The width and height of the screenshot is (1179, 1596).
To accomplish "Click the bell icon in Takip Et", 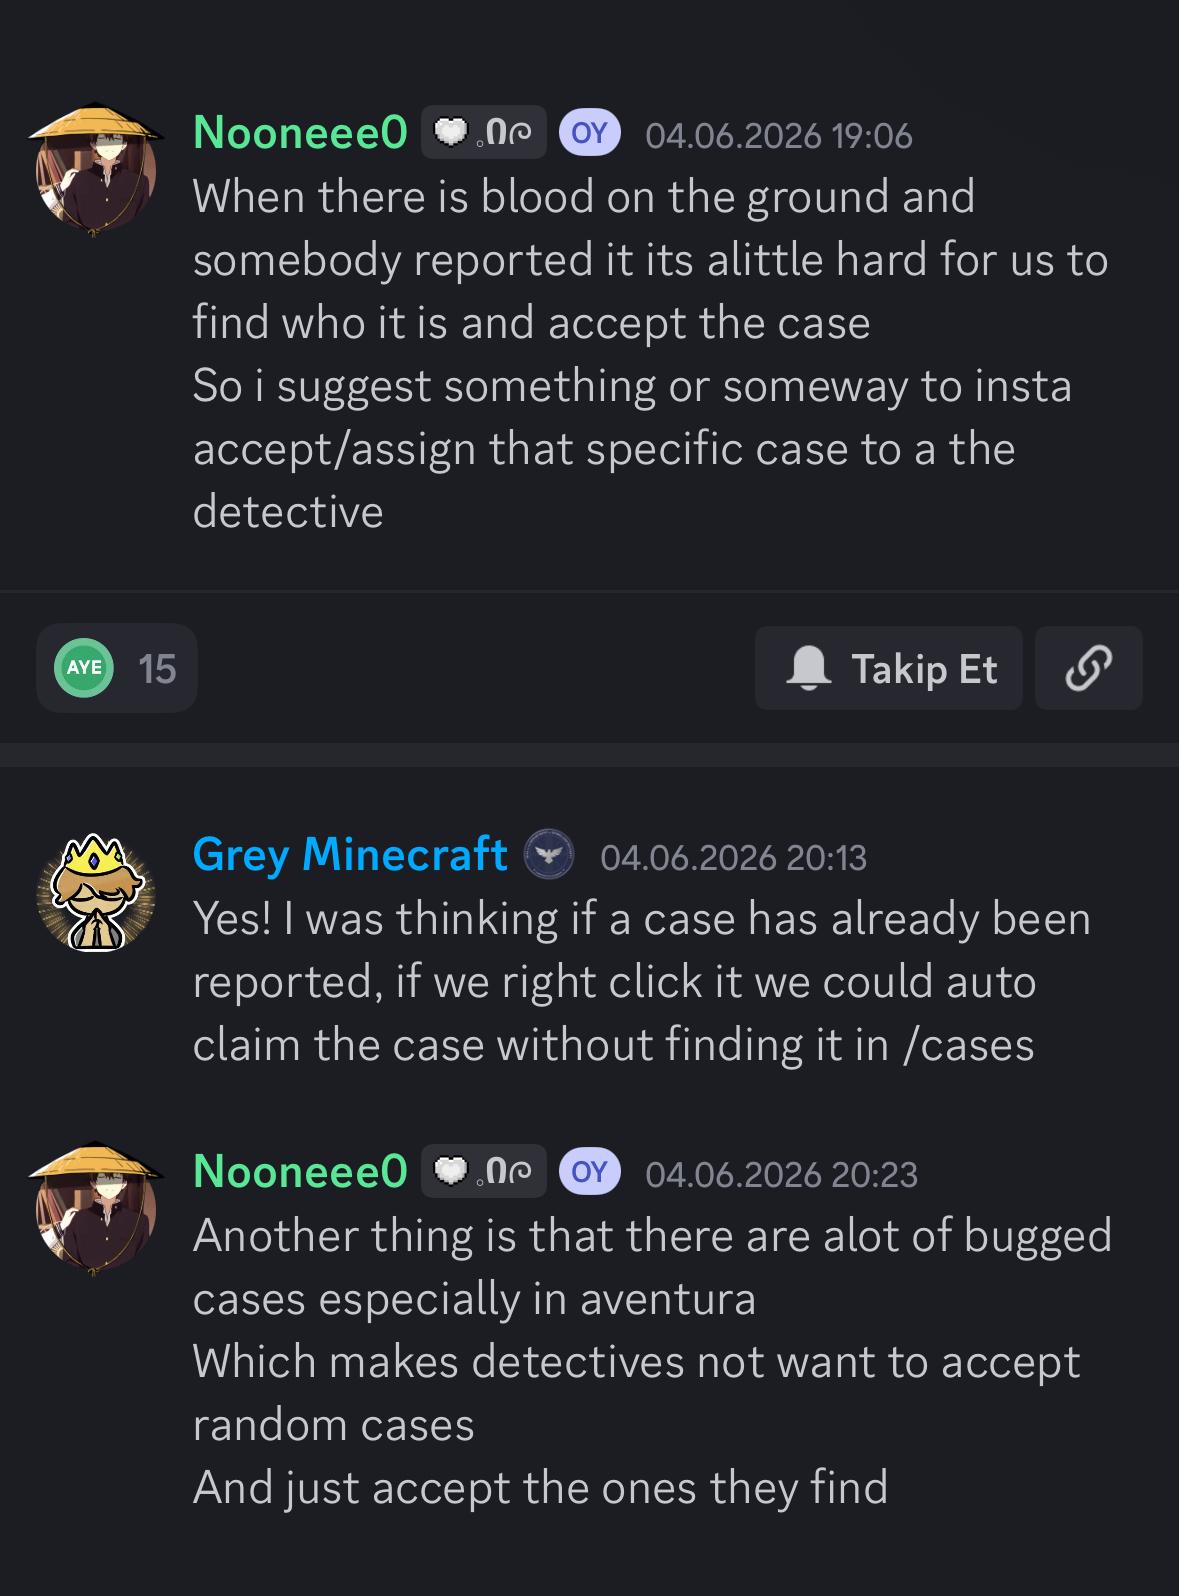I will pos(809,668).
